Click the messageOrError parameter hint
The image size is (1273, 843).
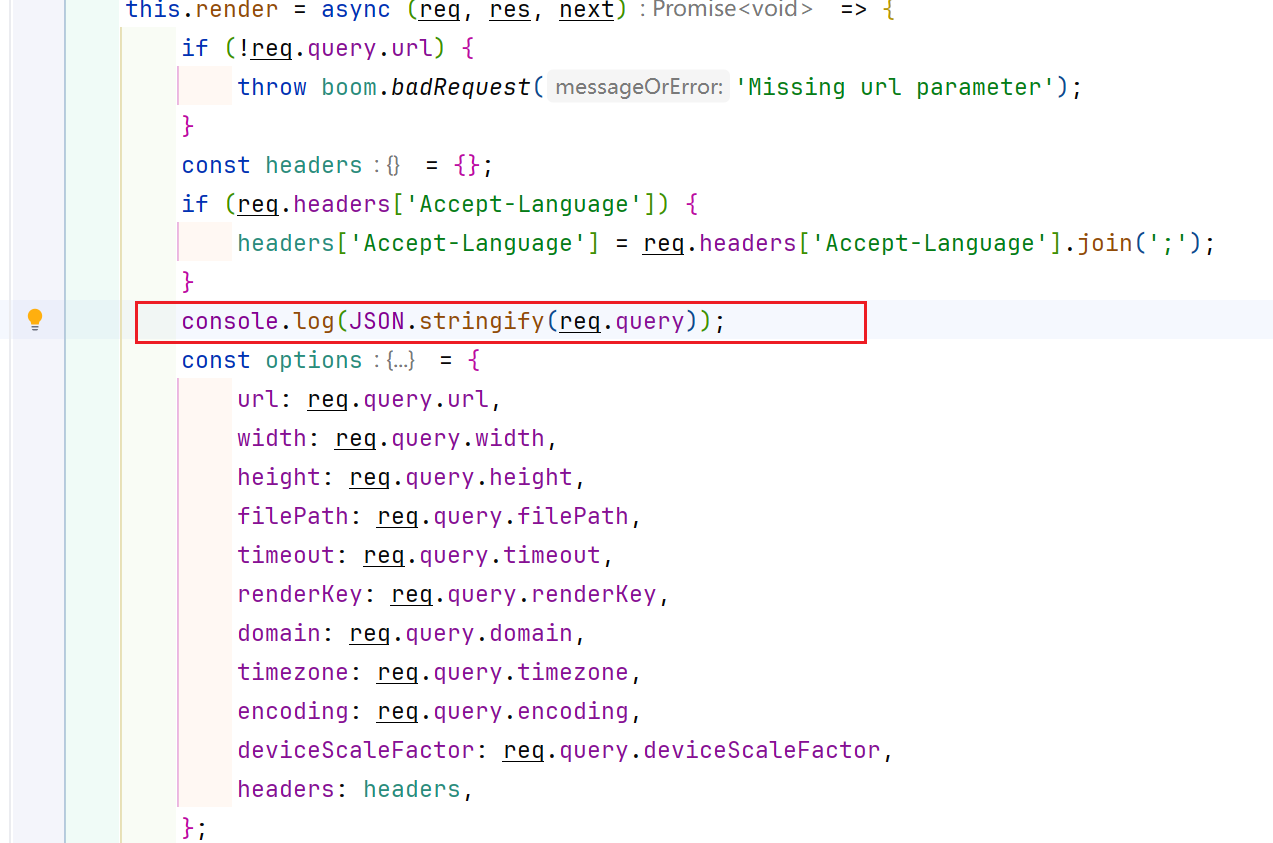pyautogui.click(x=638, y=87)
